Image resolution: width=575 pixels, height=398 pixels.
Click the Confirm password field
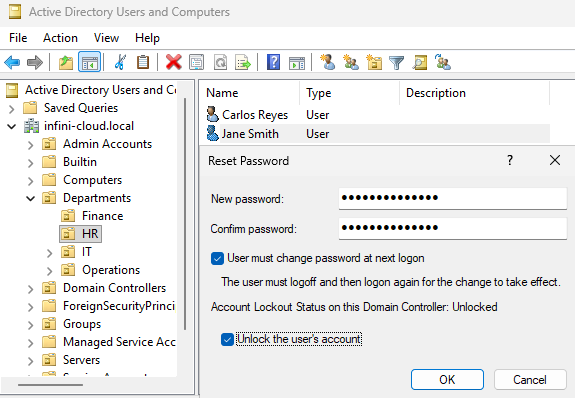pos(453,229)
